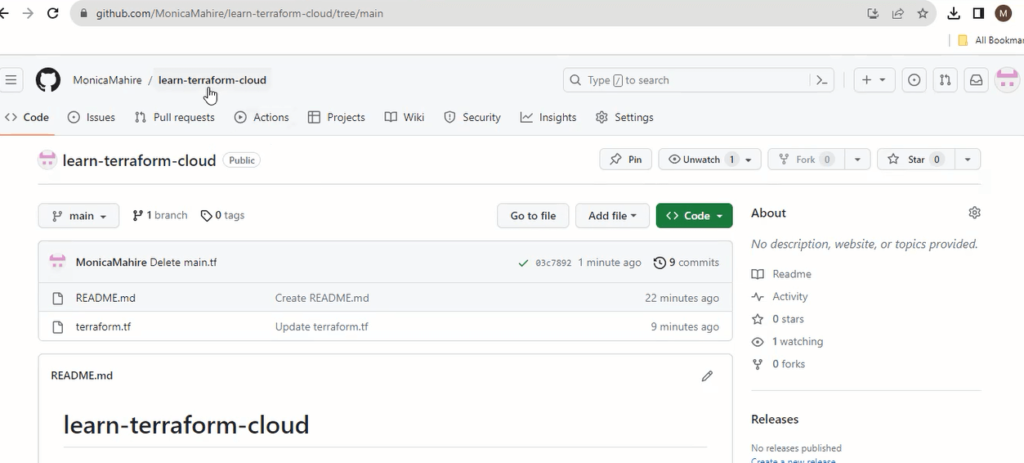
Task: Open the user avatar menu in the header
Action: pos(1007,80)
